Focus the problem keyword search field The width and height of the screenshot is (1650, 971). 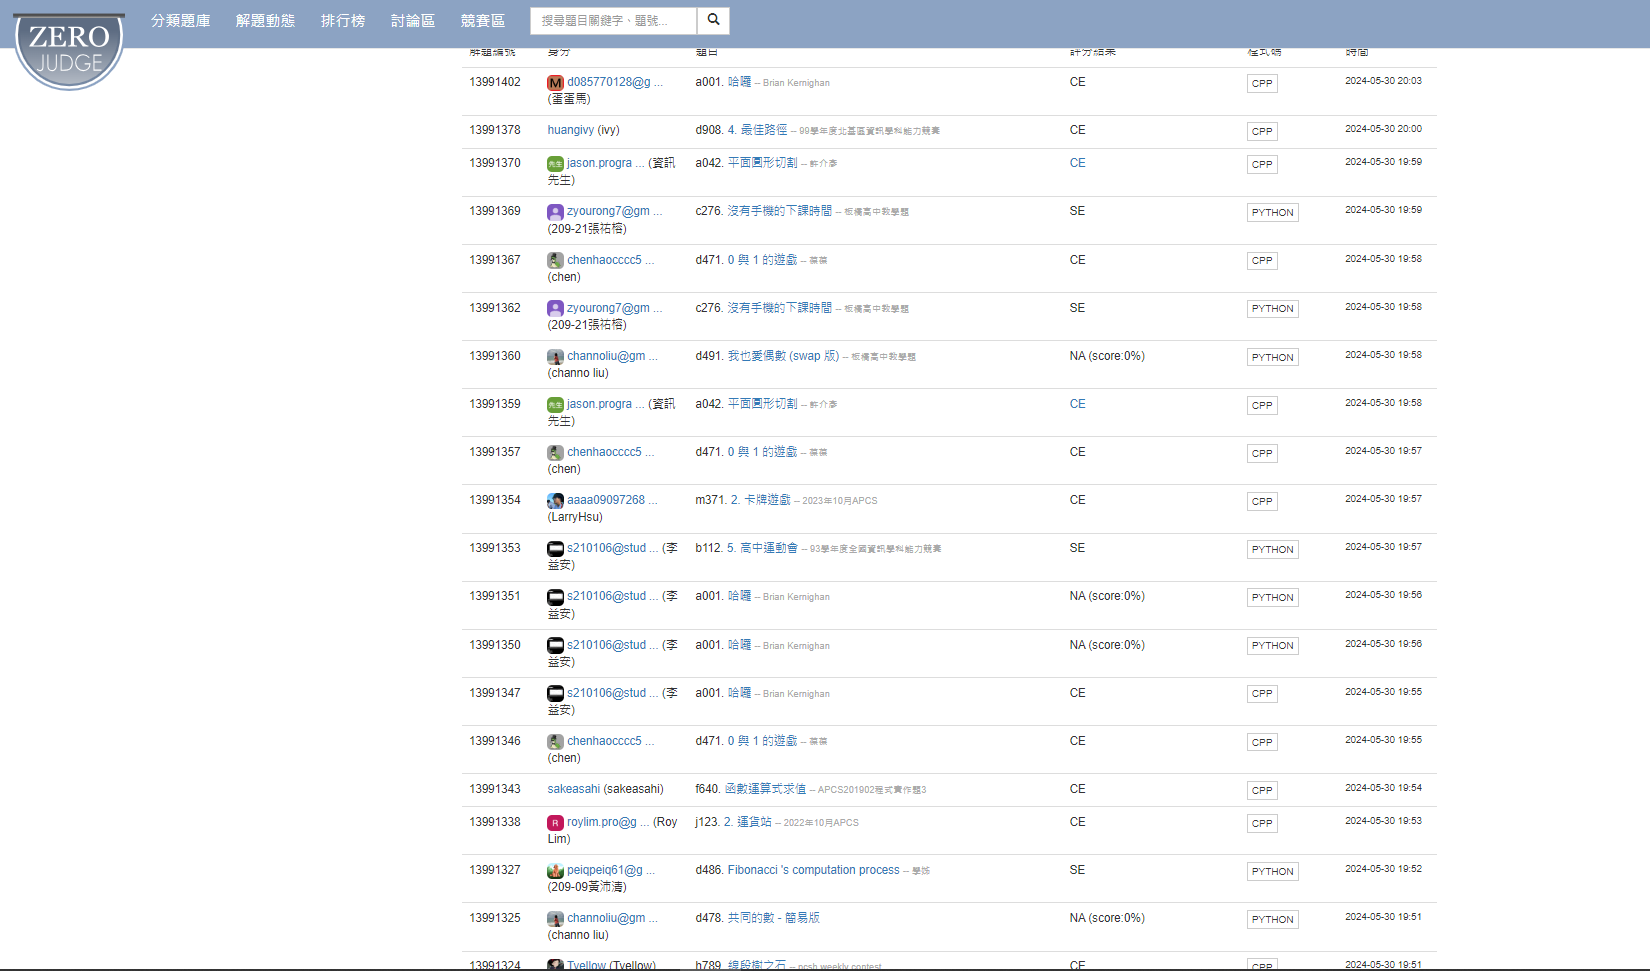[x=613, y=21]
